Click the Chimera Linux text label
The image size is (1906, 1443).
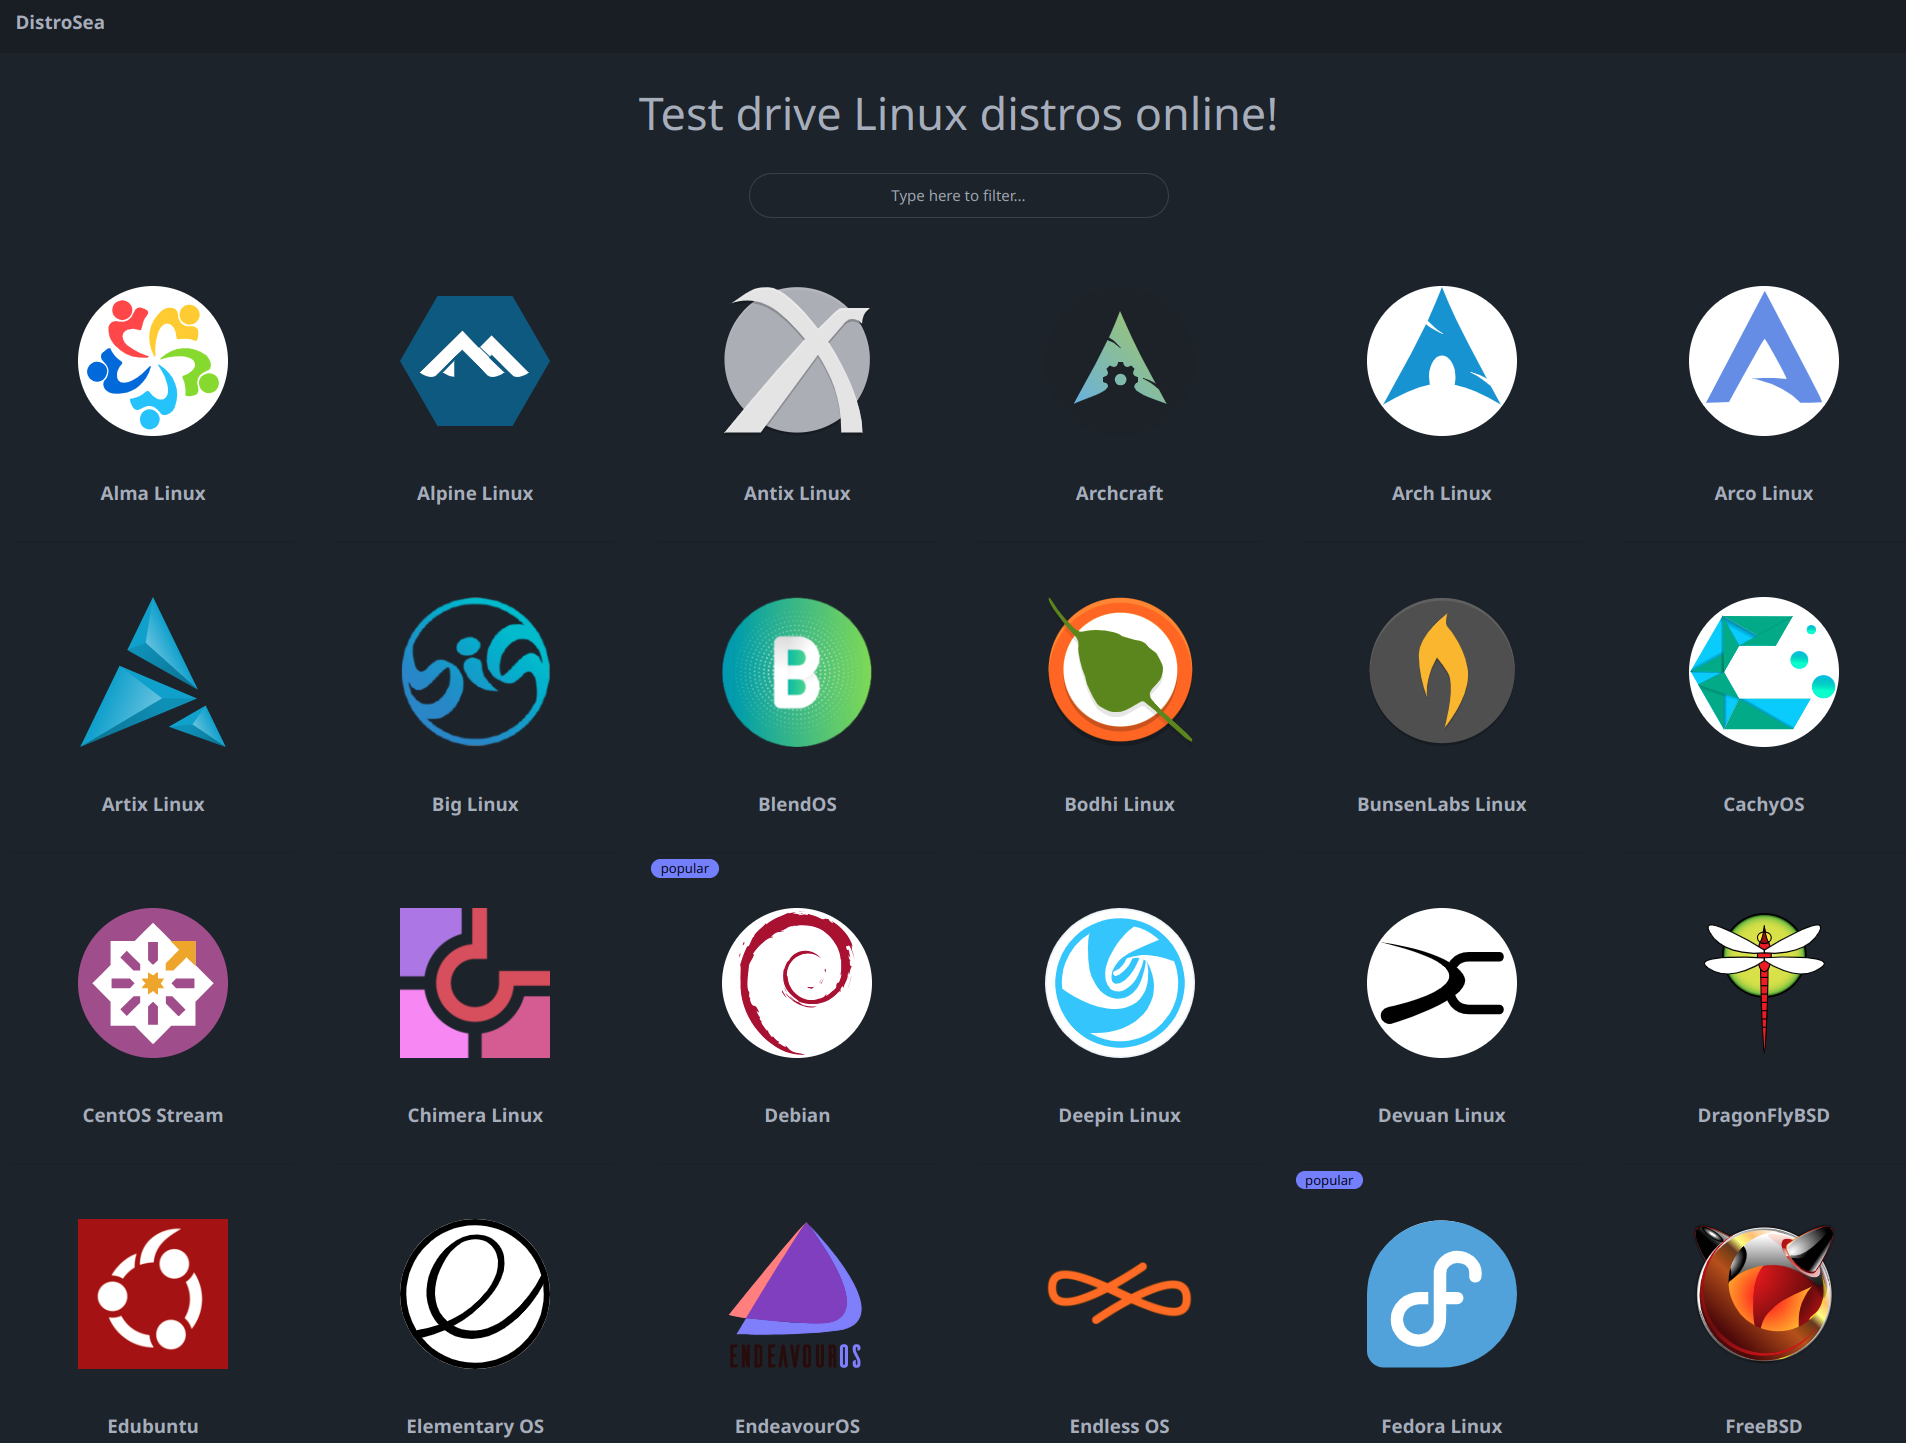(x=475, y=1115)
